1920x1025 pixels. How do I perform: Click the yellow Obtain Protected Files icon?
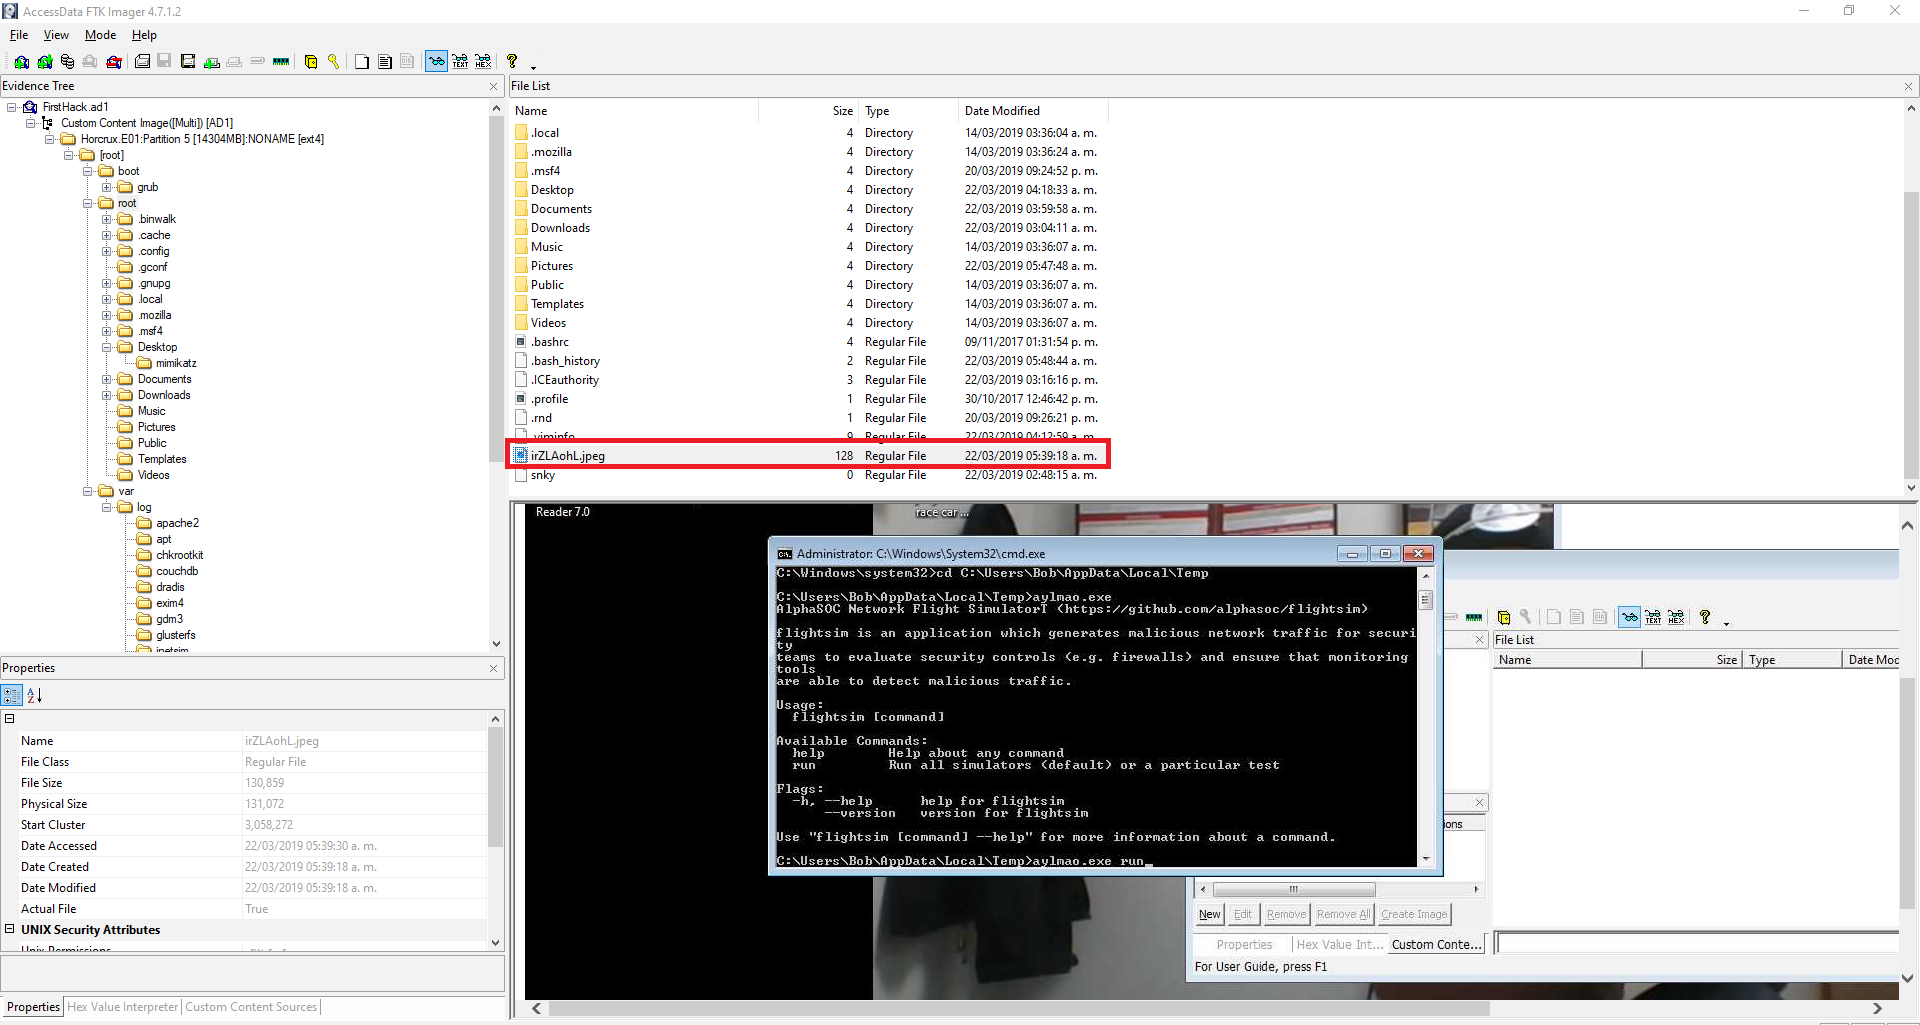click(x=311, y=62)
